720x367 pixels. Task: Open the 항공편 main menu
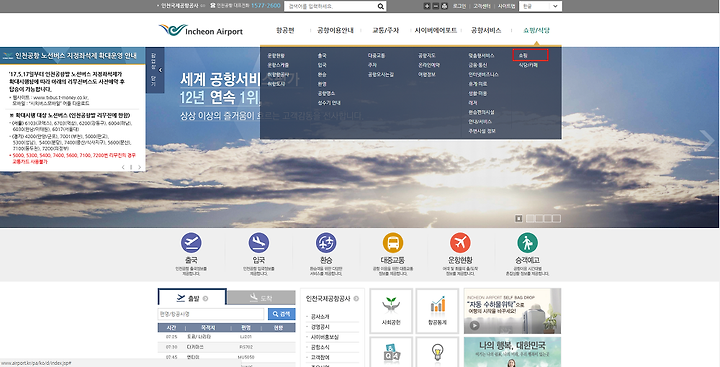tap(285, 30)
